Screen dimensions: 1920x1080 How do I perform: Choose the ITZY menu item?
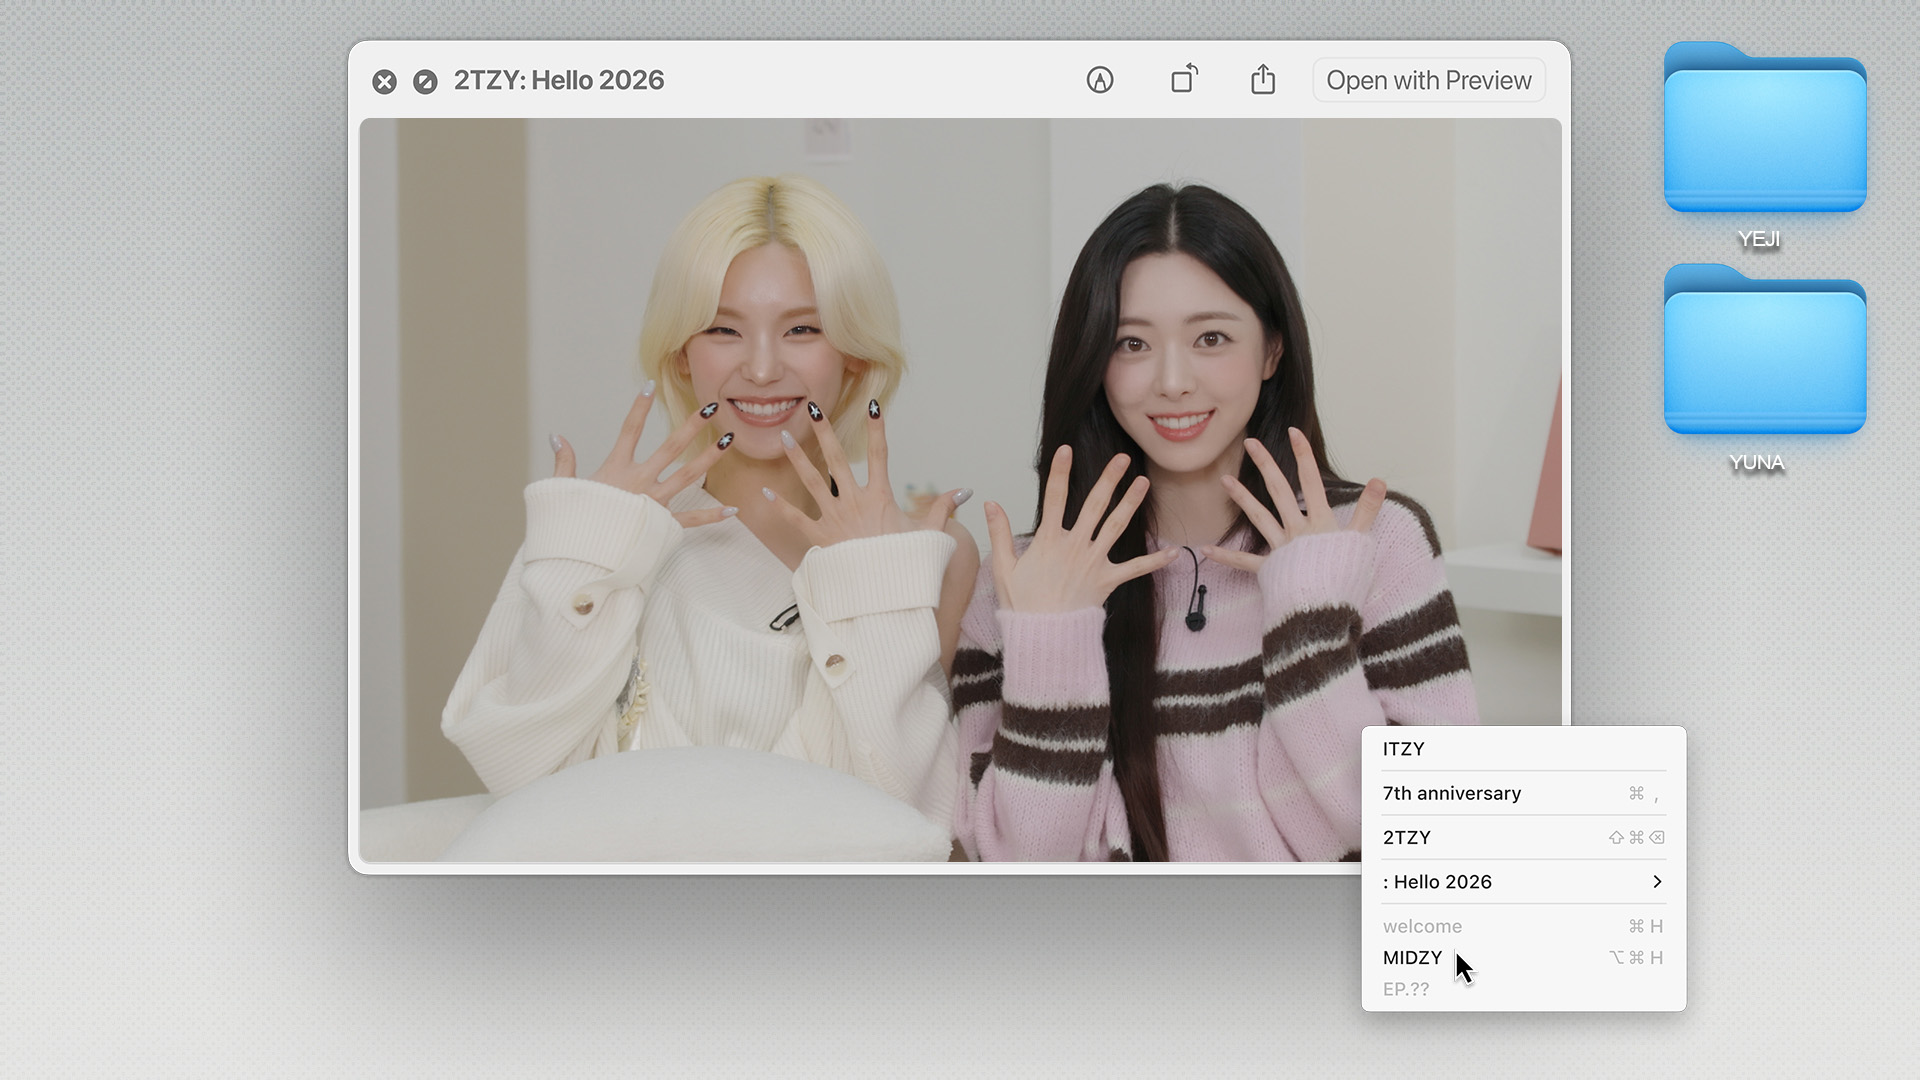pyautogui.click(x=1404, y=749)
